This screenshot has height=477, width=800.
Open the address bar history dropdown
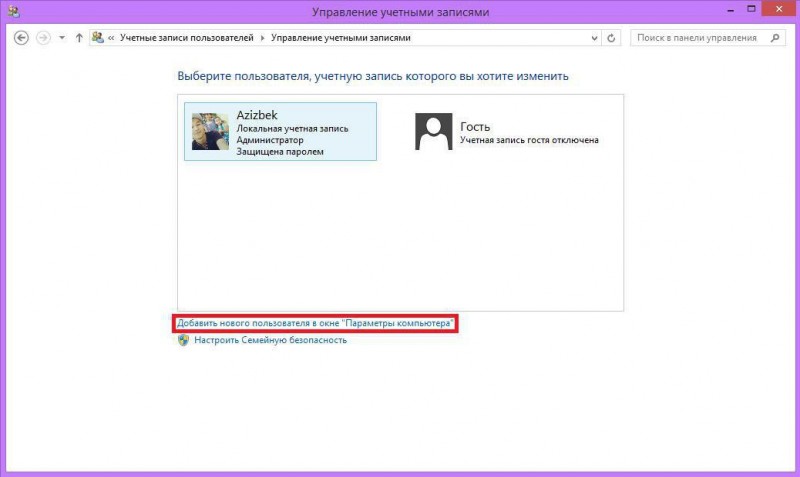coord(594,38)
